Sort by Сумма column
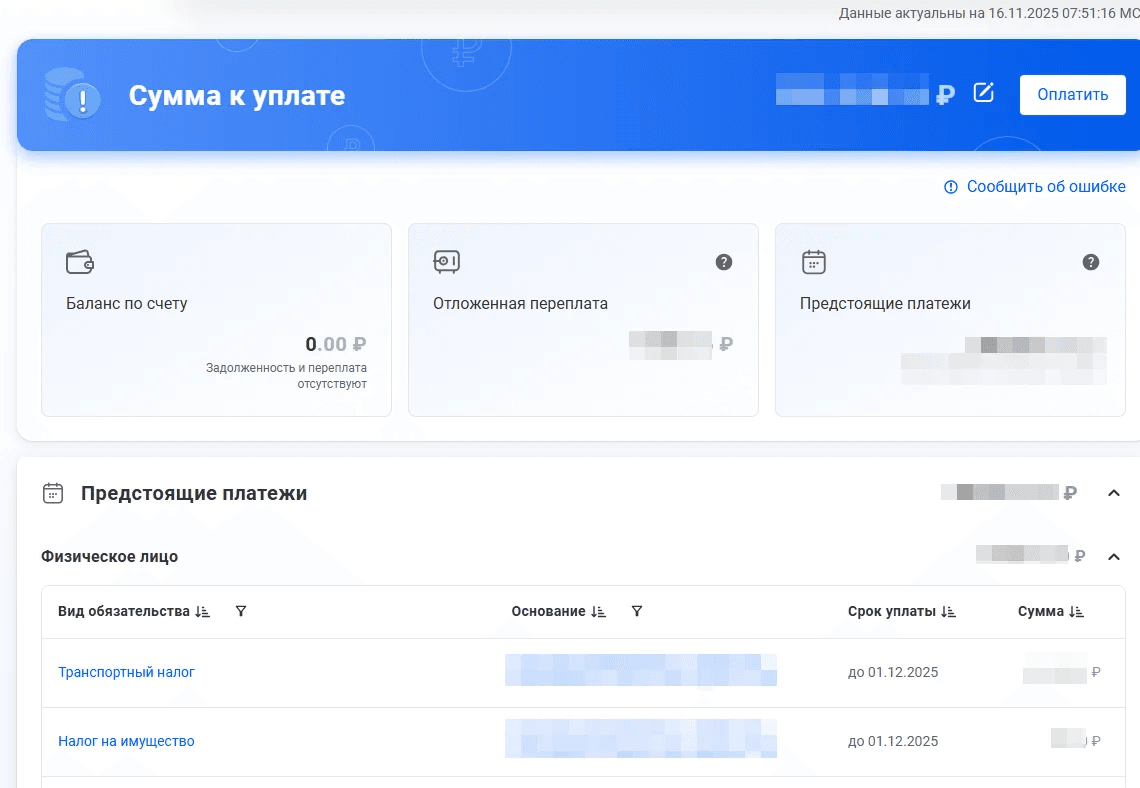This screenshot has width=1140, height=788. [x=1076, y=612]
